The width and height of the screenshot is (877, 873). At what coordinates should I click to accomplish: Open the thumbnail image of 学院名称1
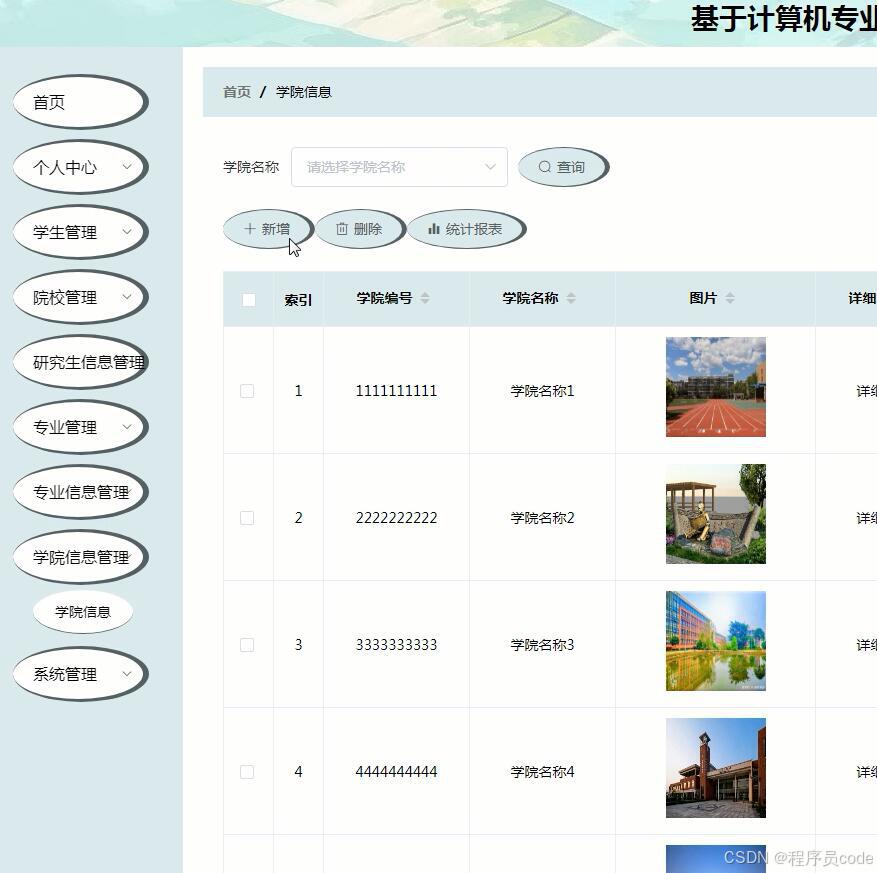pyautogui.click(x=715, y=386)
